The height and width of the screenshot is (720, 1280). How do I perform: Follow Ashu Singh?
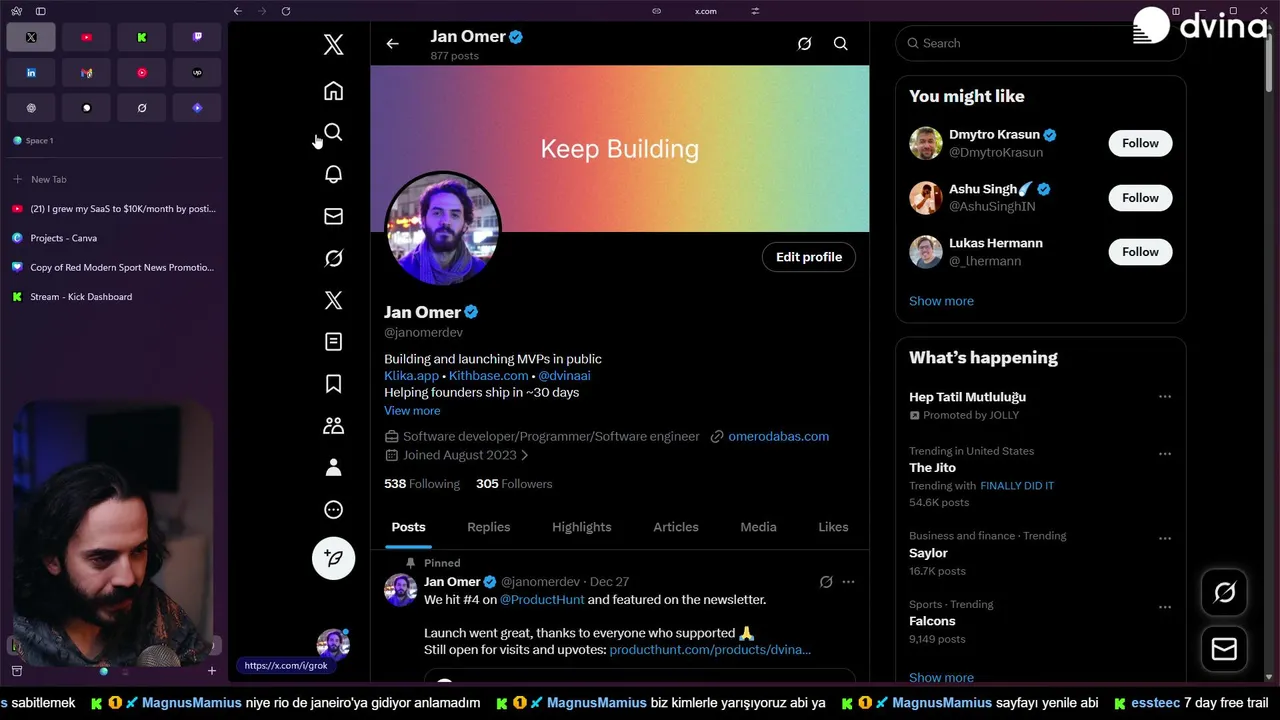click(1140, 198)
